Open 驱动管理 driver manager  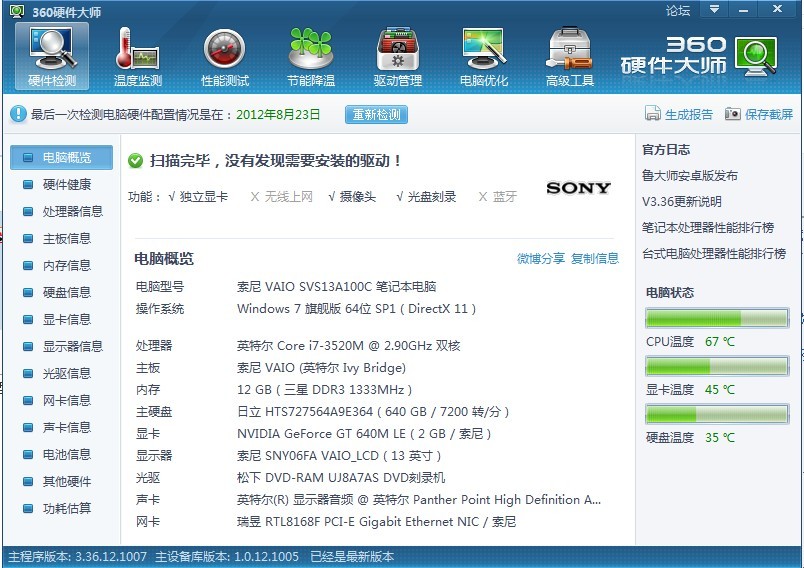[x=397, y=56]
